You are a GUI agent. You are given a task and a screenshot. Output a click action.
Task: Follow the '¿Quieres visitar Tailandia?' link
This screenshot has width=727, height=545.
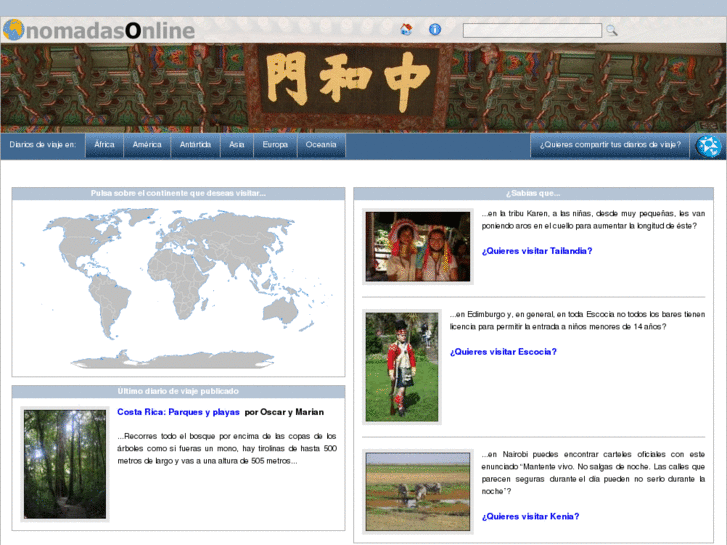pos(537,251)
